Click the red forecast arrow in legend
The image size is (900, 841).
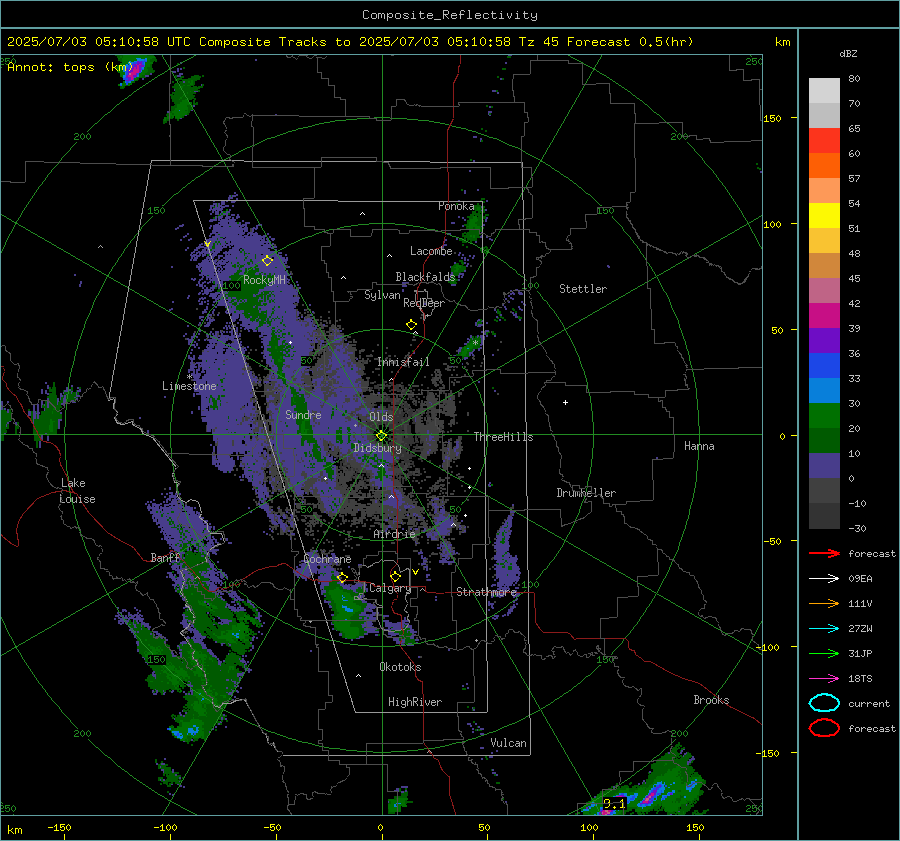(824, 553)
